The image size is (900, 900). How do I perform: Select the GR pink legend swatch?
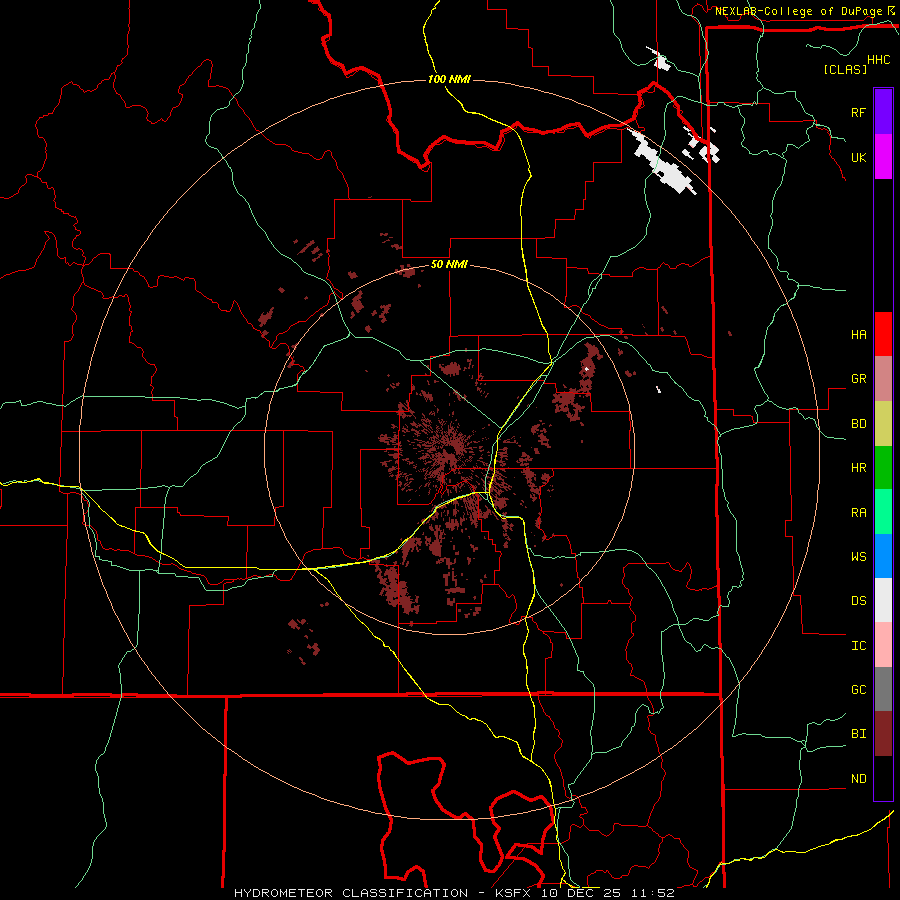coord(883,378)
